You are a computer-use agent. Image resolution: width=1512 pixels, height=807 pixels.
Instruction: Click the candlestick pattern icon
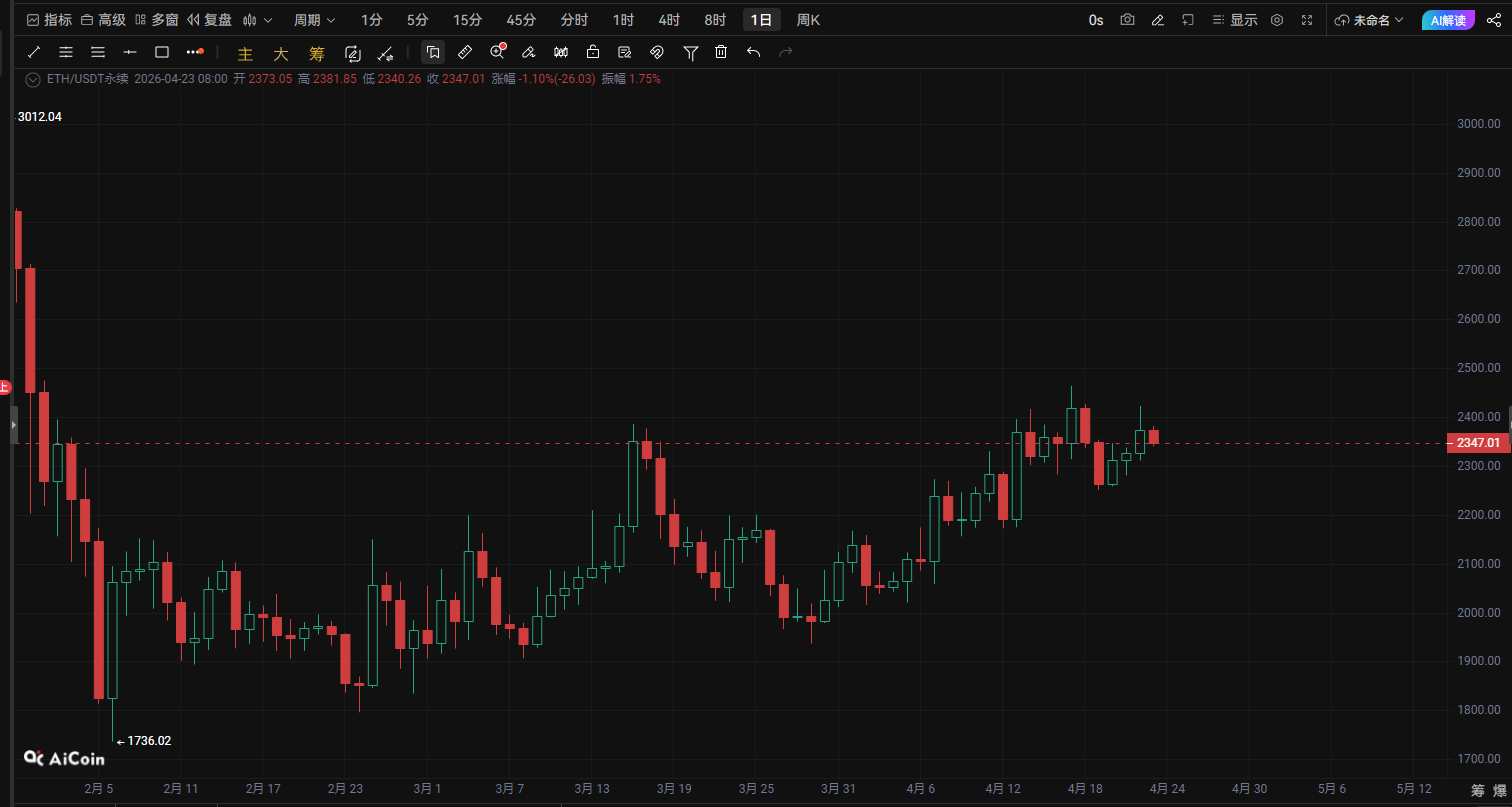point(561,52)
